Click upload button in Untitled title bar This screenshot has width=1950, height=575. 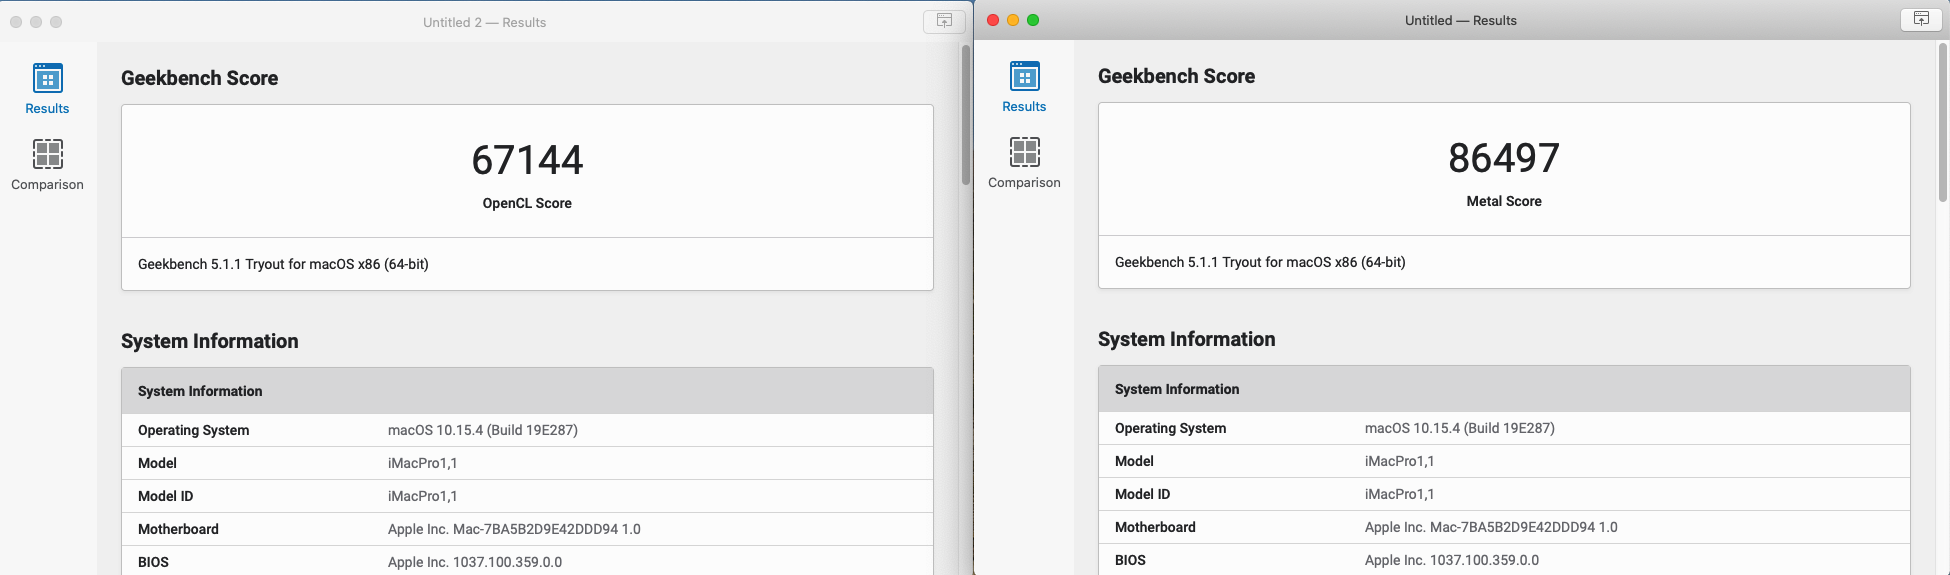pos(1921,19)
